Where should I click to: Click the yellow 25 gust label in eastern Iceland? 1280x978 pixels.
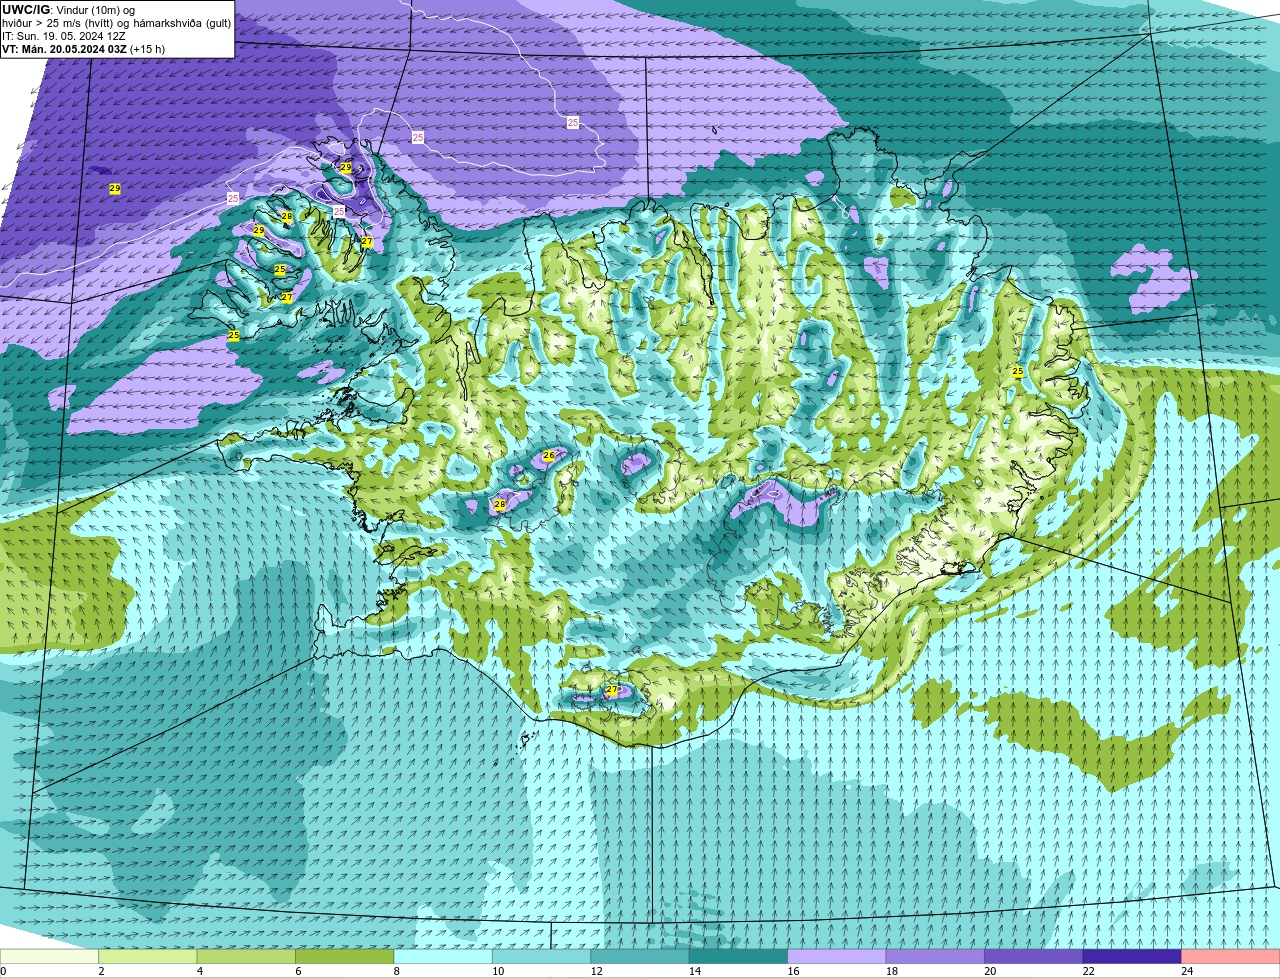coord(1018,371)
